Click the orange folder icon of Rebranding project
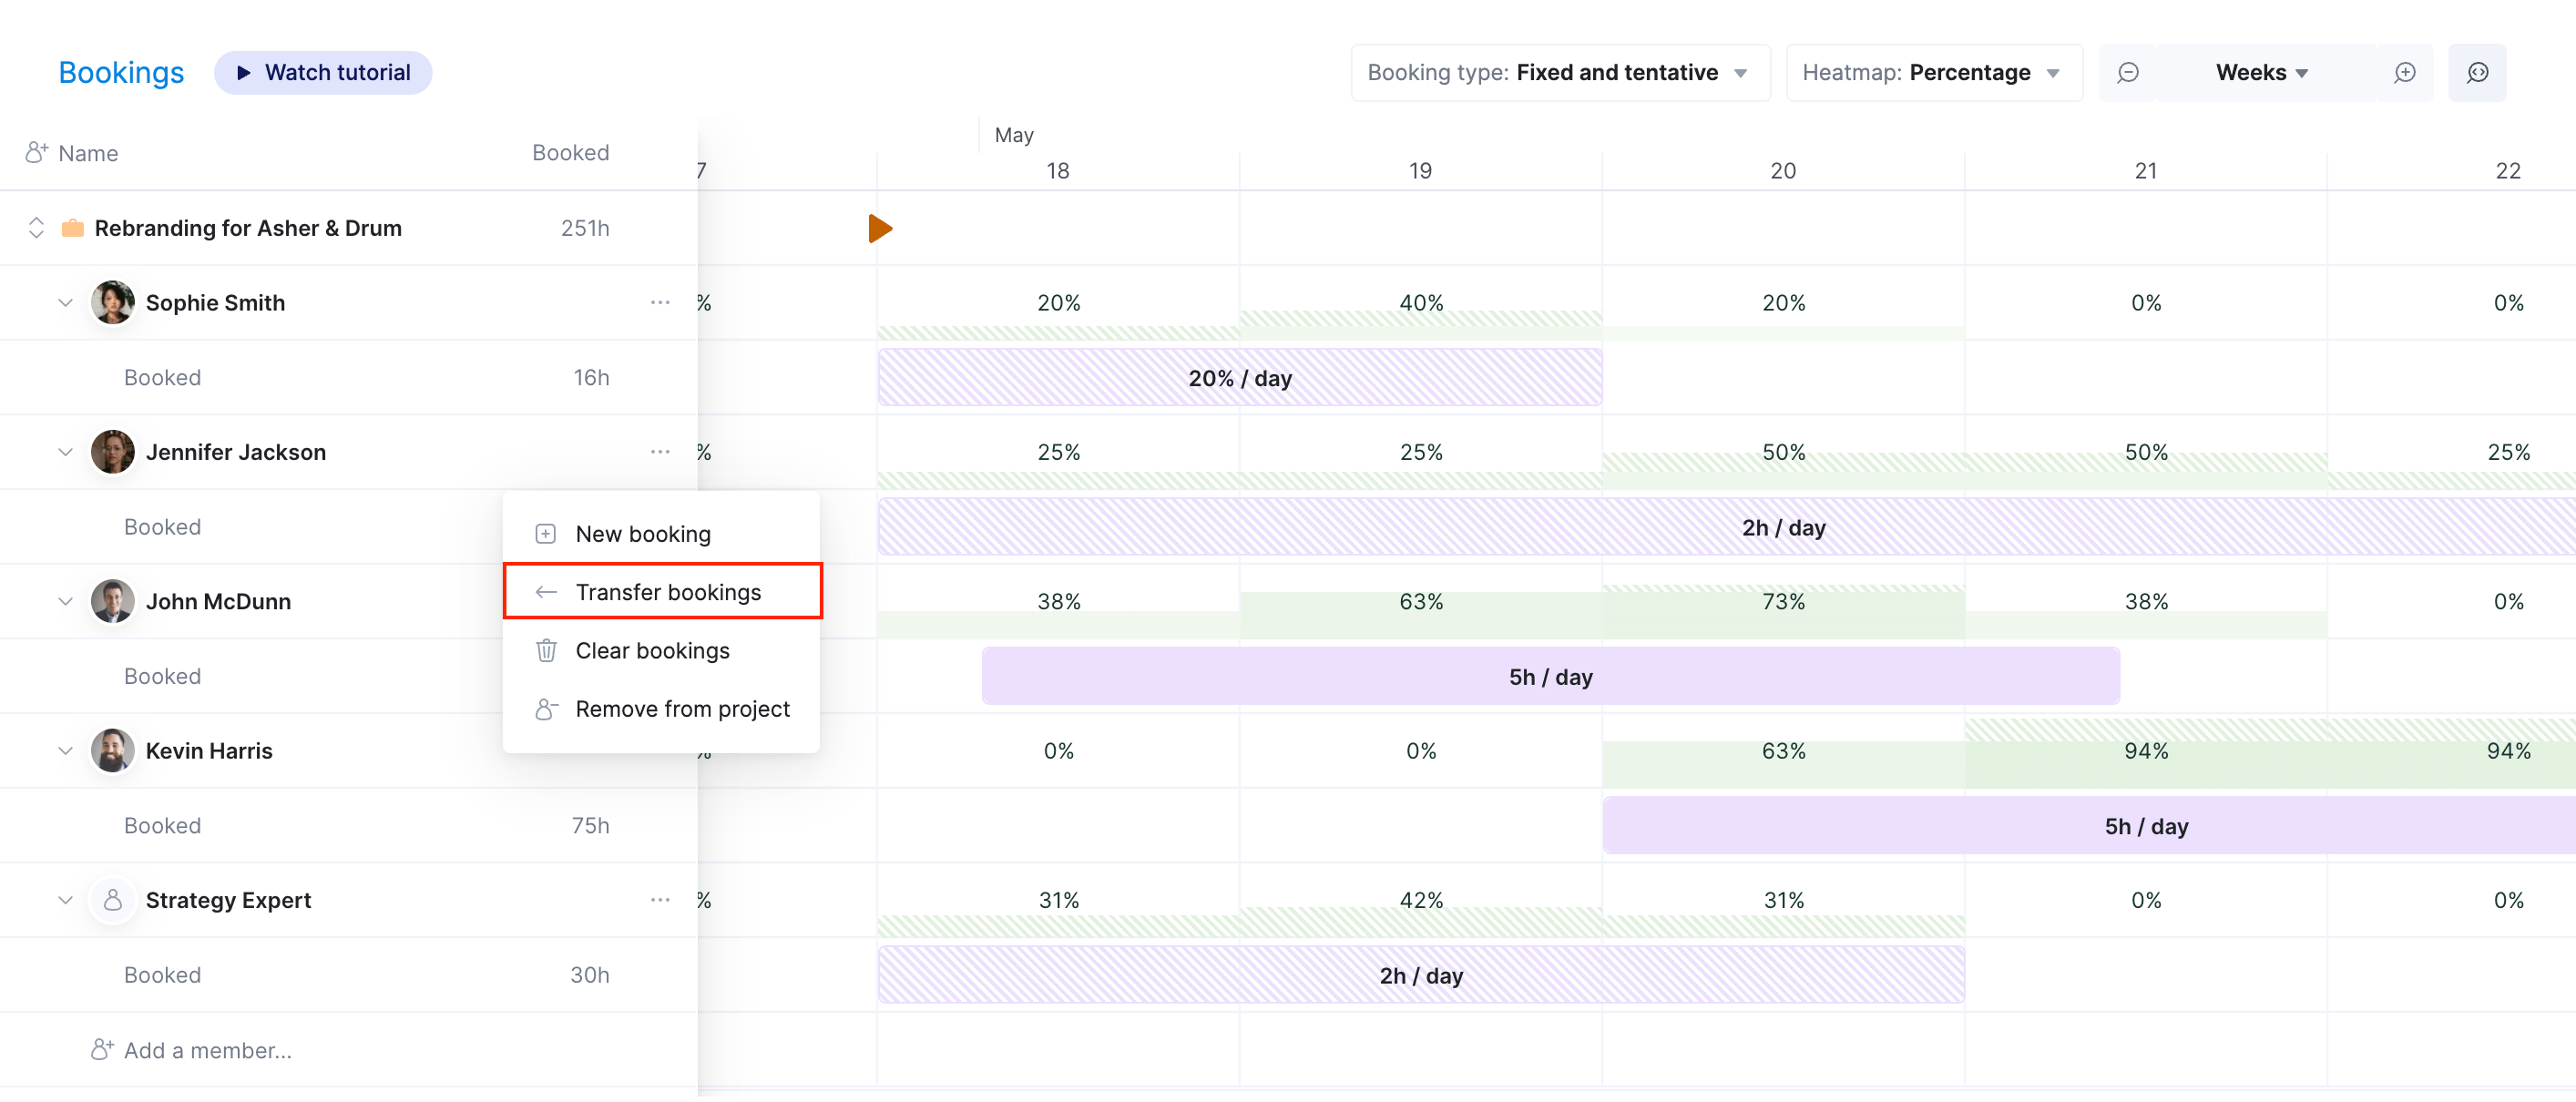2576x1102 pixels. (x=73, y=229)
